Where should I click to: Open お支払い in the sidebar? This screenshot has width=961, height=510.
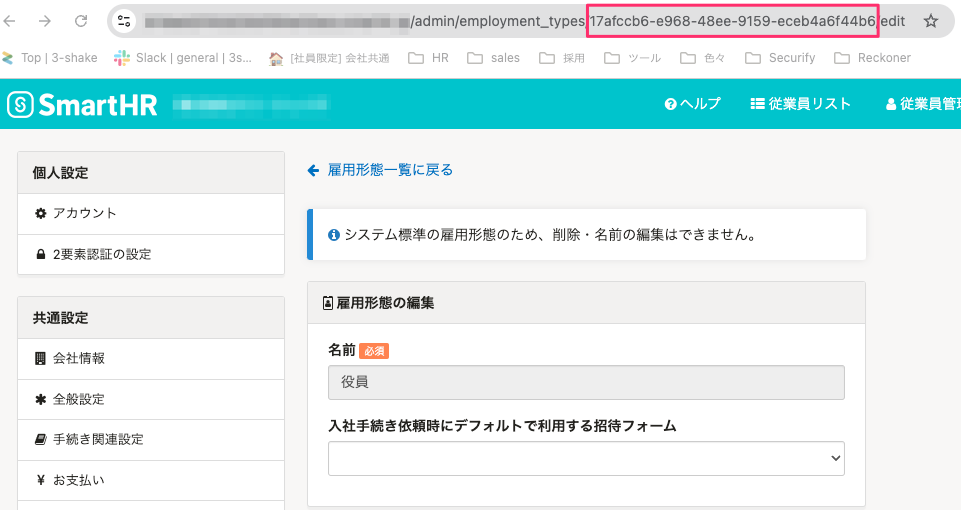pyautogui.click(x=151, y=480)
